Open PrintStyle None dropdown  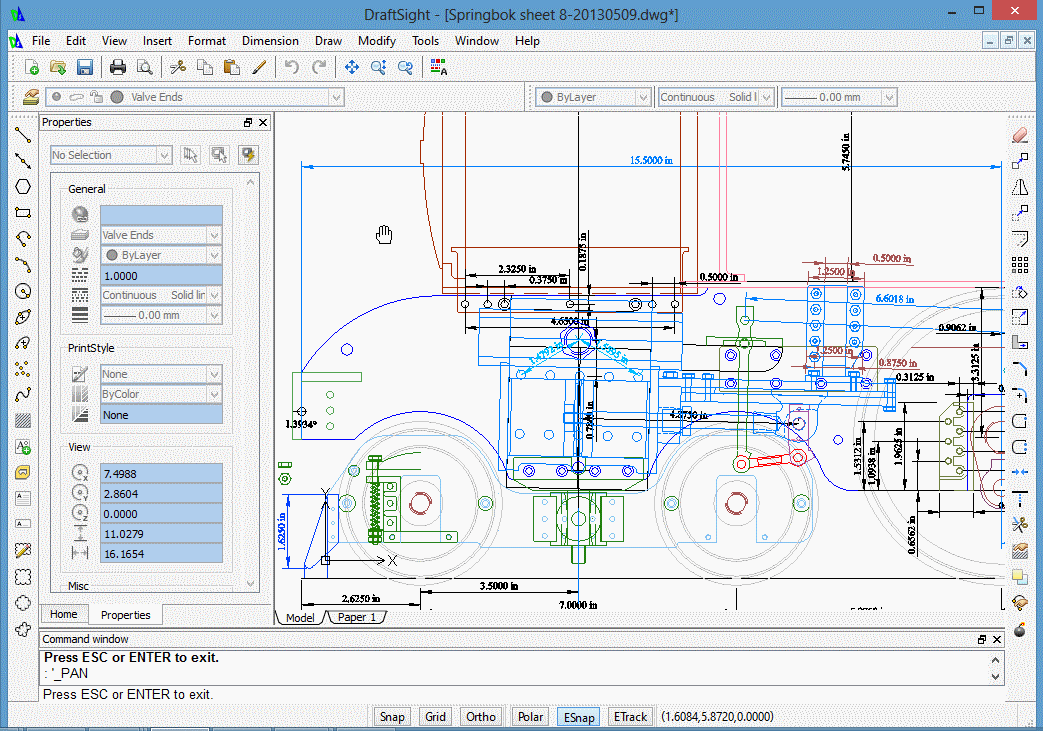[161, 374]
